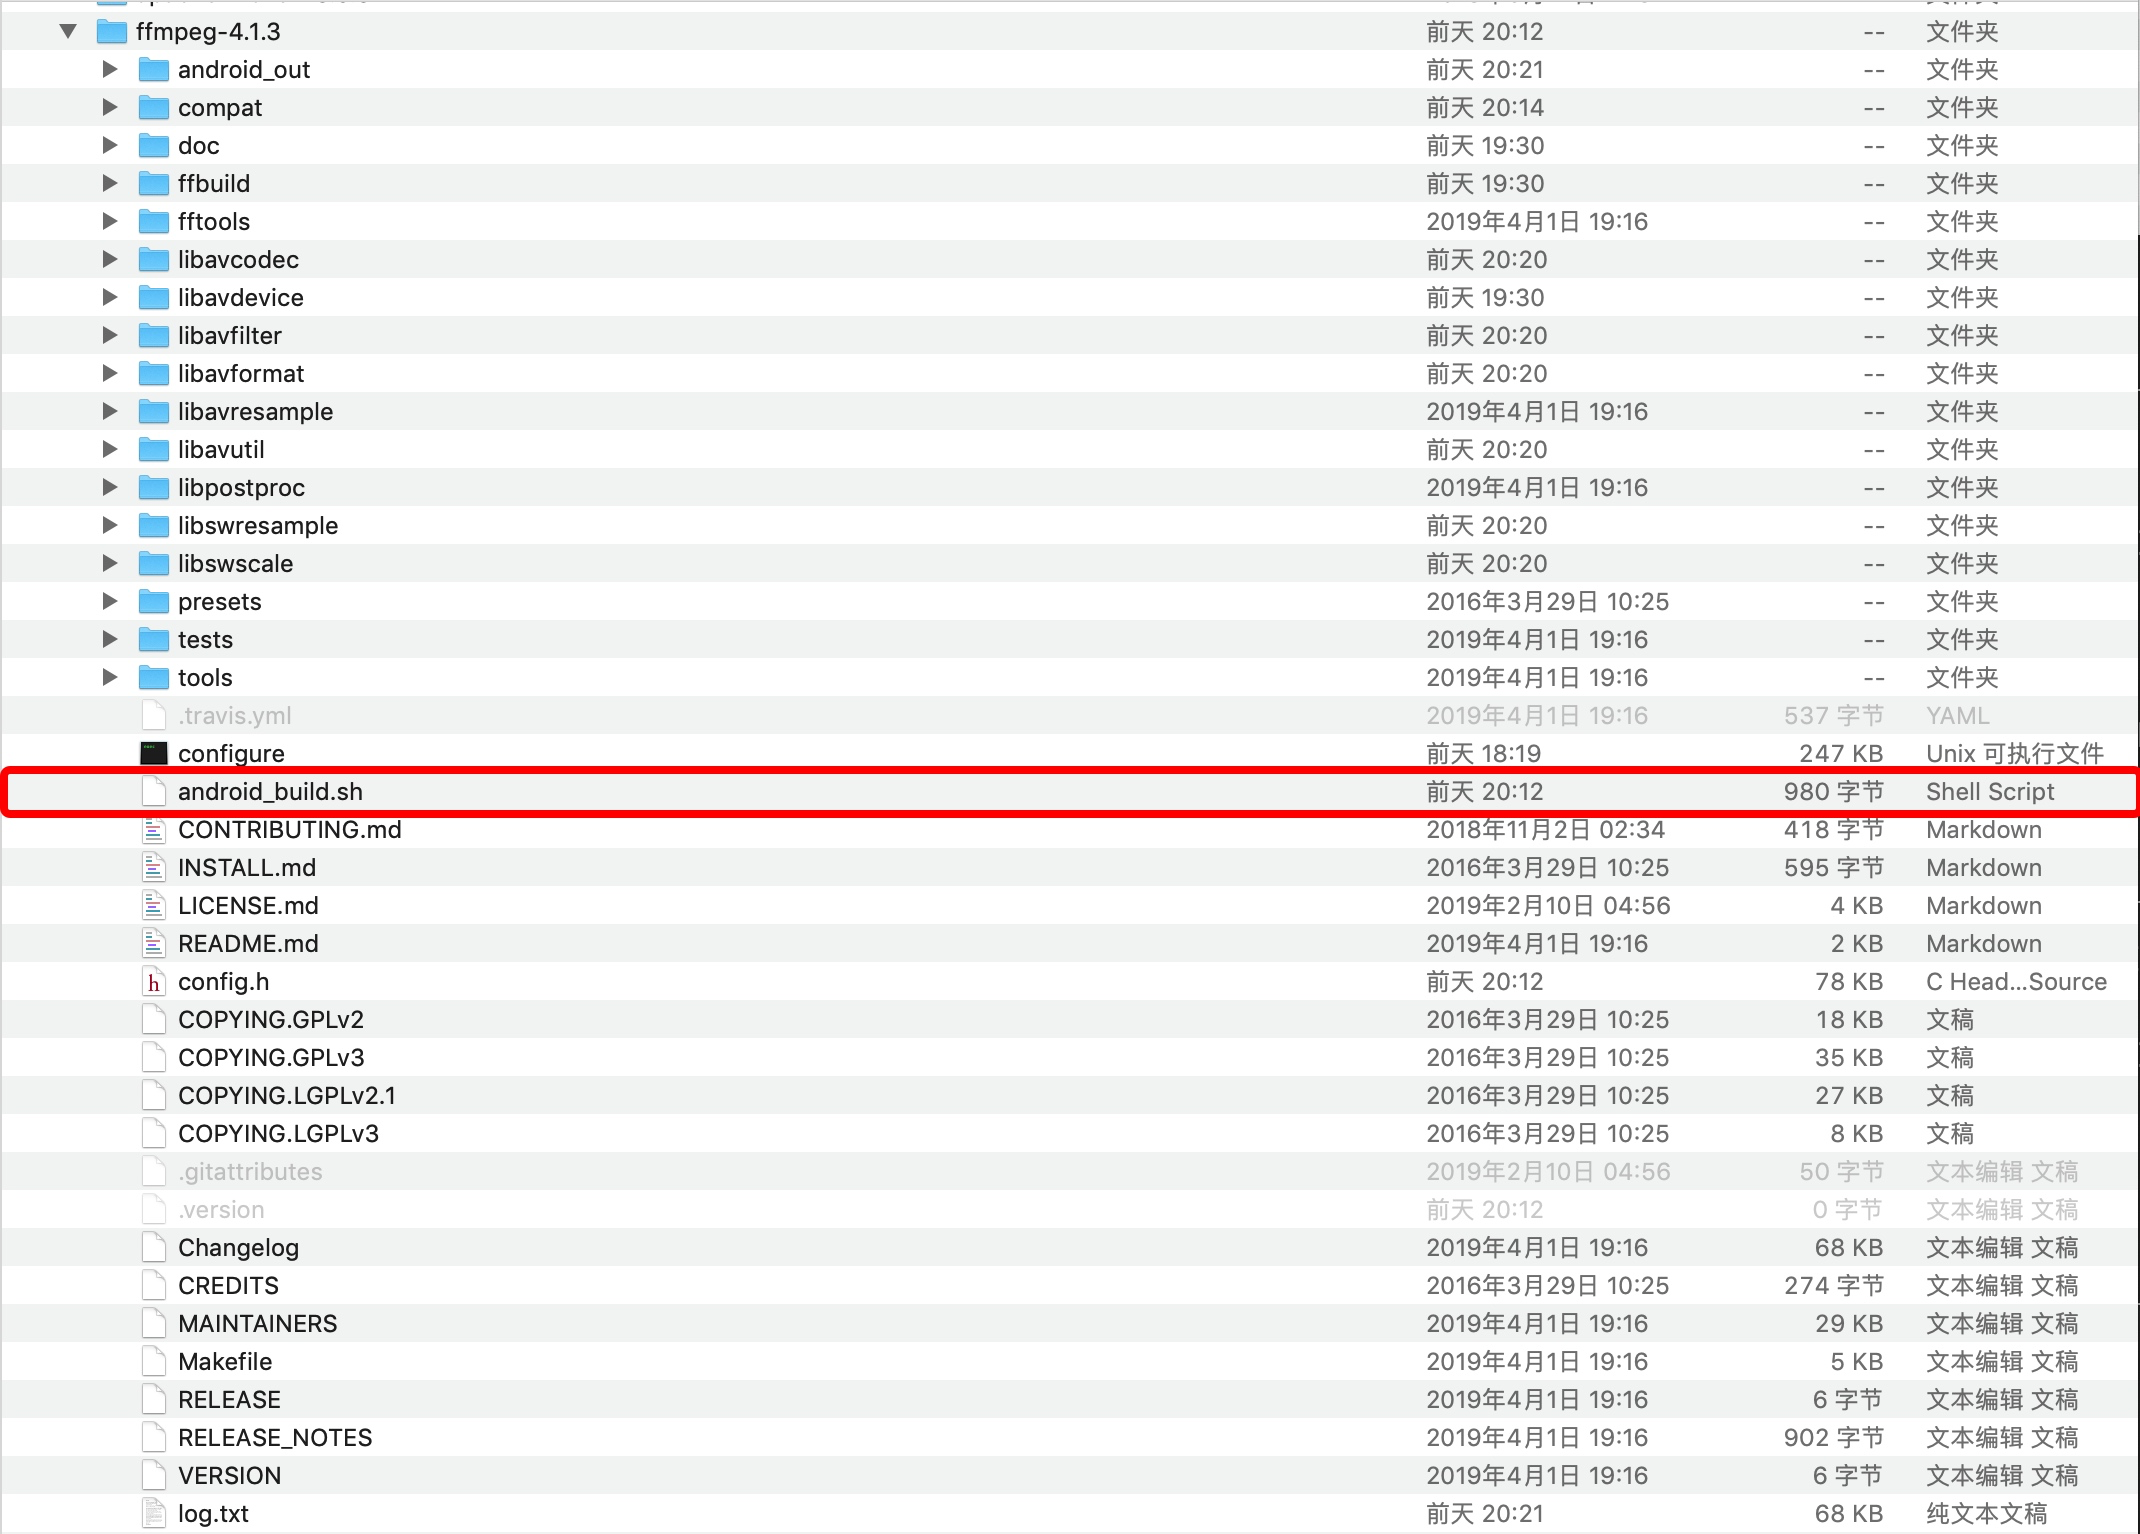Select the libswresample folder icon
This screenshot has width=2140, height=1534.
(x=153, y=526)
